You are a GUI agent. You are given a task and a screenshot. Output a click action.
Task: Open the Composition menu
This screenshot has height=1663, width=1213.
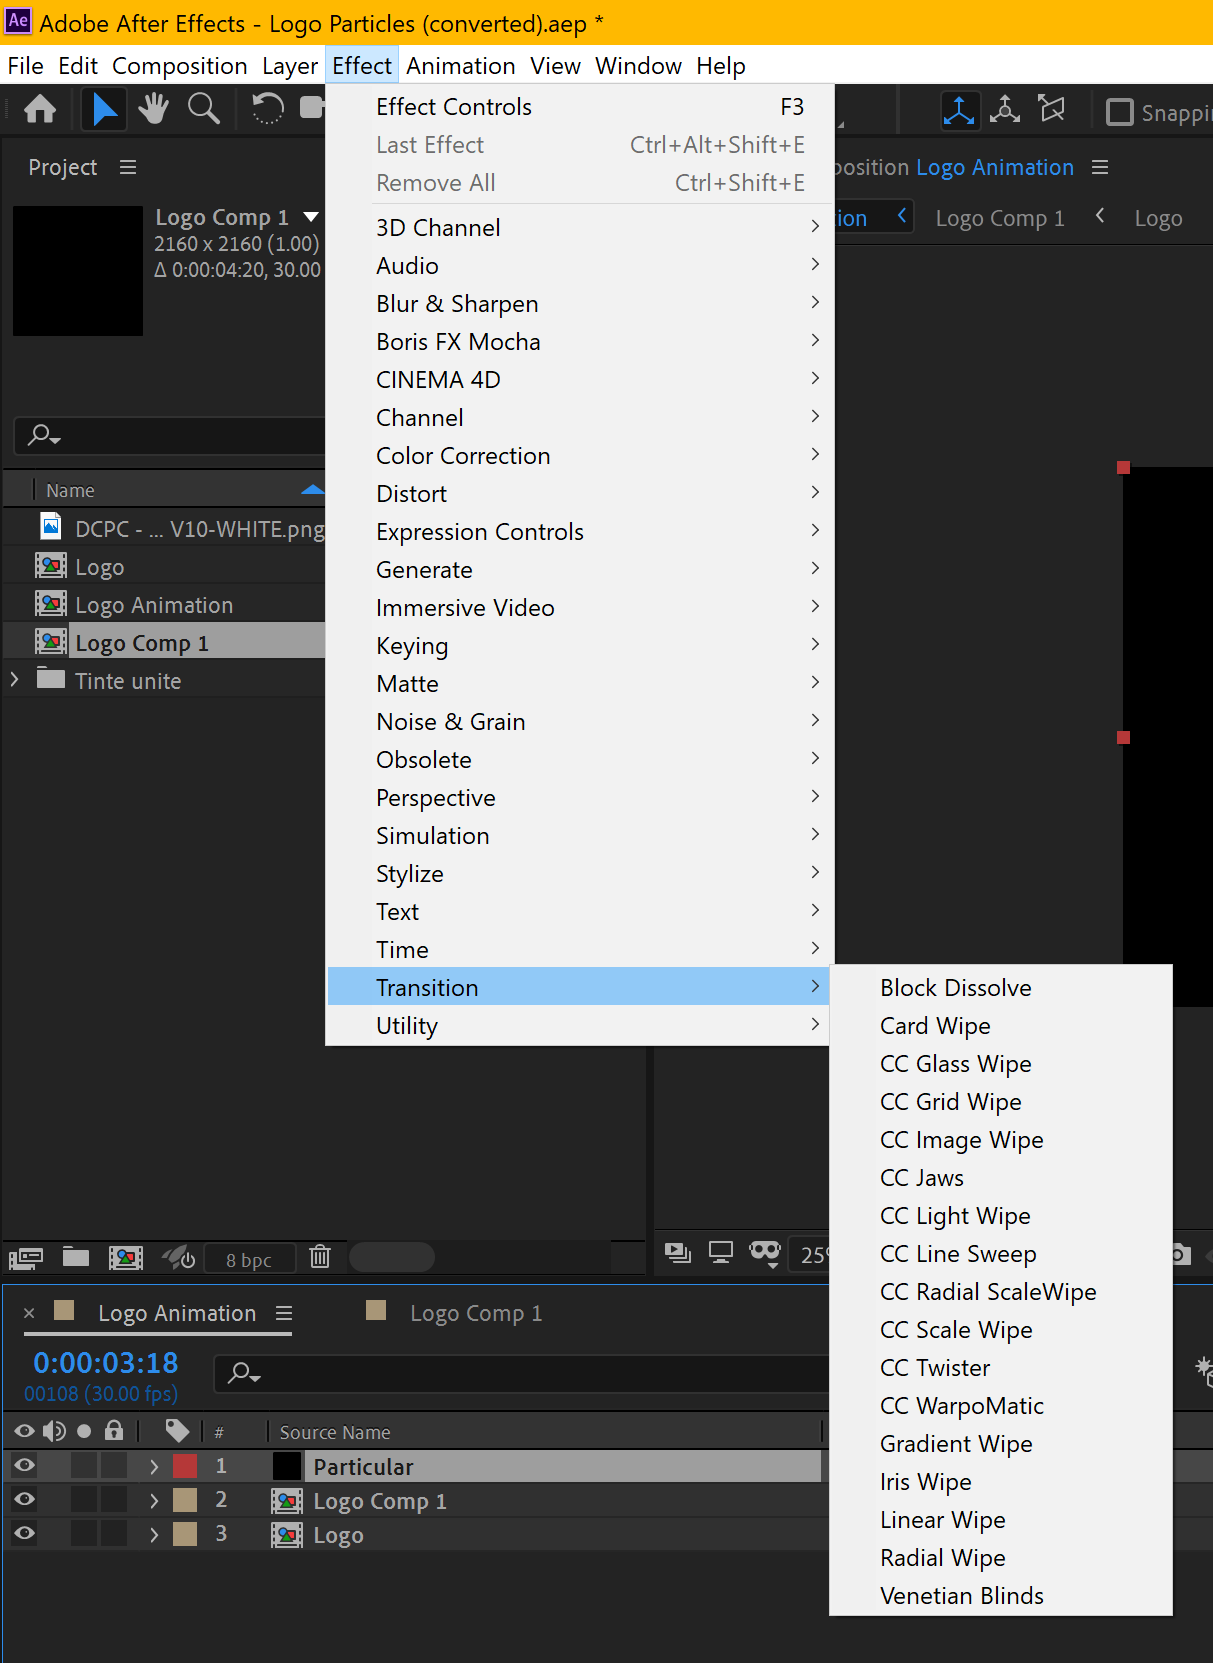click(179, 66)
